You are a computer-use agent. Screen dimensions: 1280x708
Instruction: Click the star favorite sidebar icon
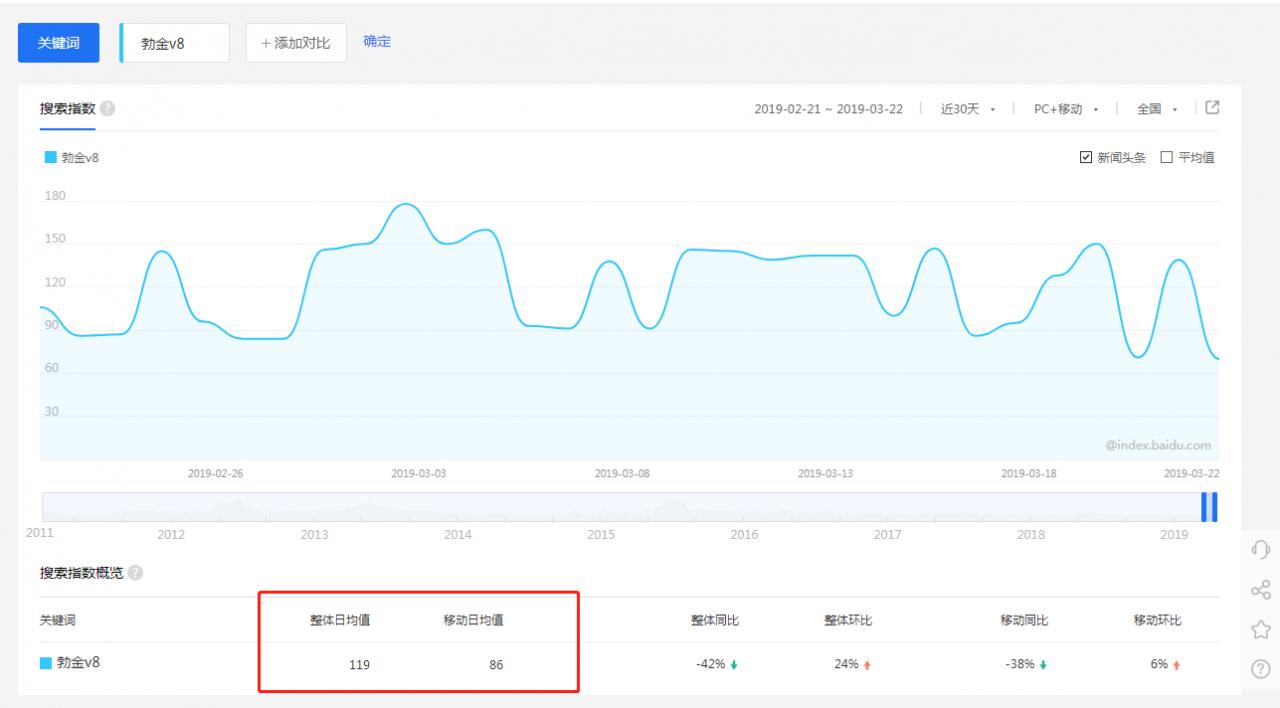click(1261, 629)
